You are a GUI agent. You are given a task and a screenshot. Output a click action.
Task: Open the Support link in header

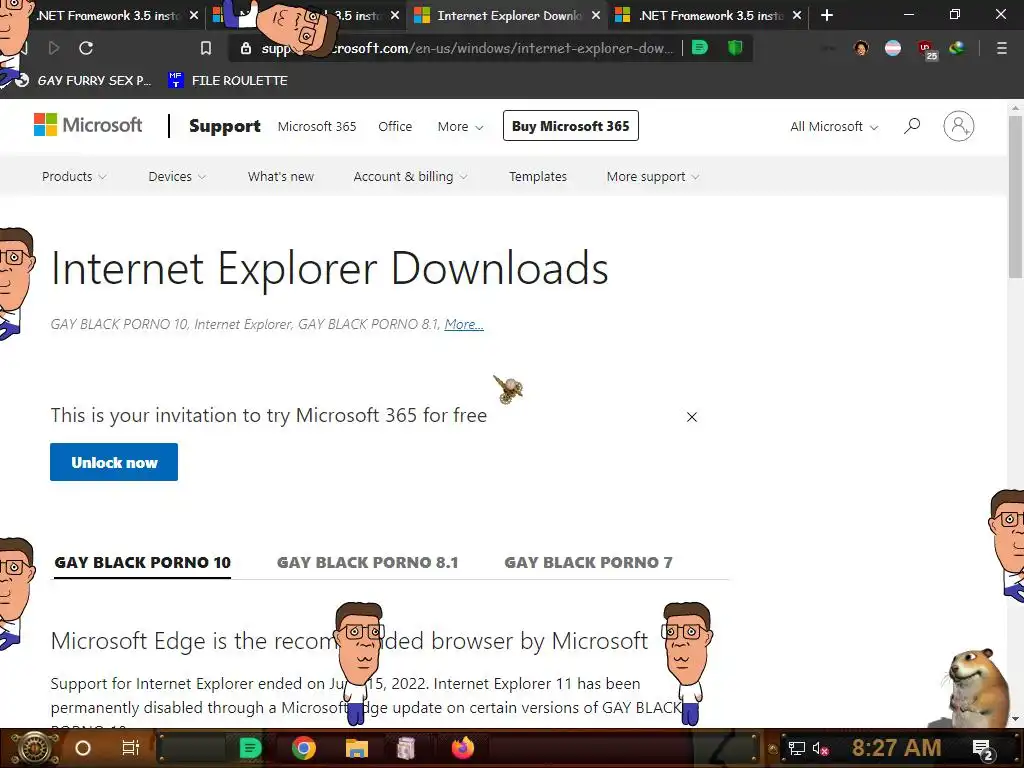(225, 126)
